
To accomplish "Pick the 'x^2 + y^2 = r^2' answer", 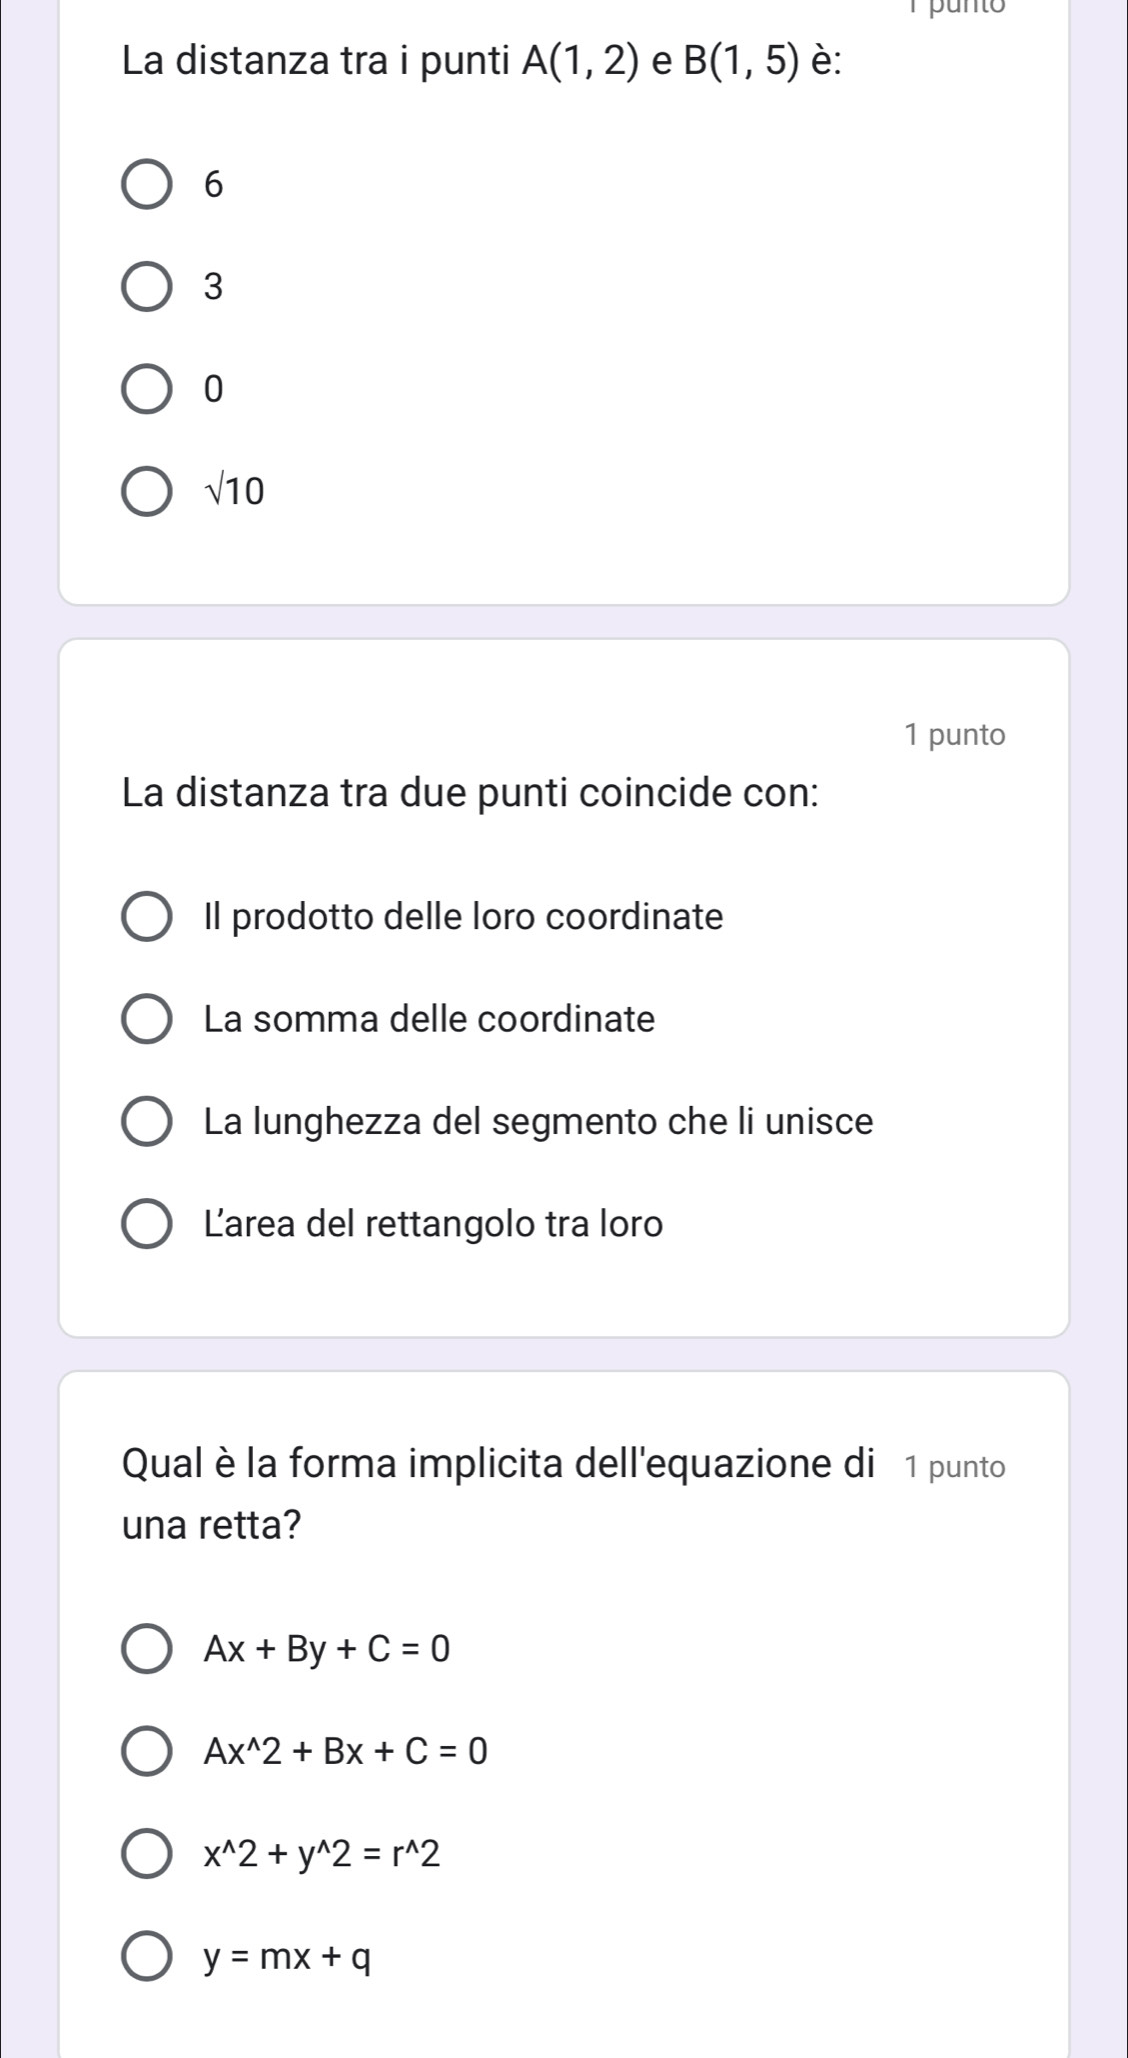I will pyautogui.click(x=146, y=1854).
